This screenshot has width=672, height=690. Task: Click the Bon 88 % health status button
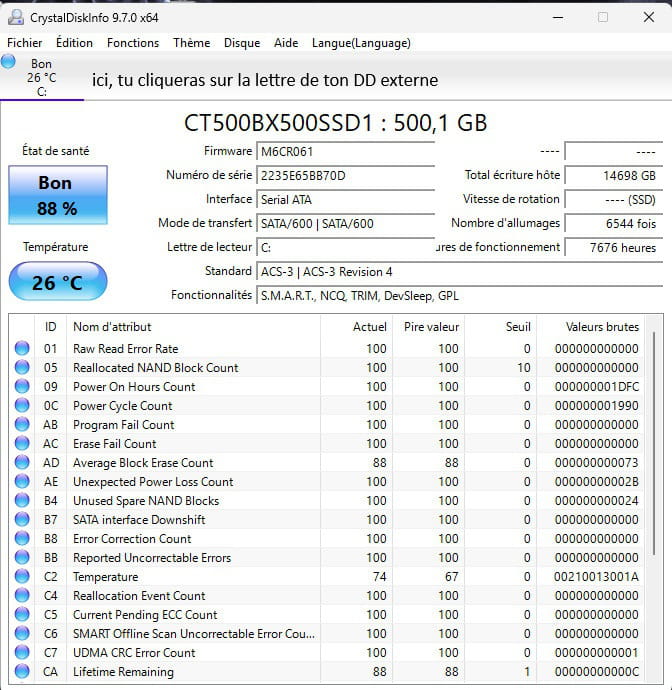click(x=58, y=195)
